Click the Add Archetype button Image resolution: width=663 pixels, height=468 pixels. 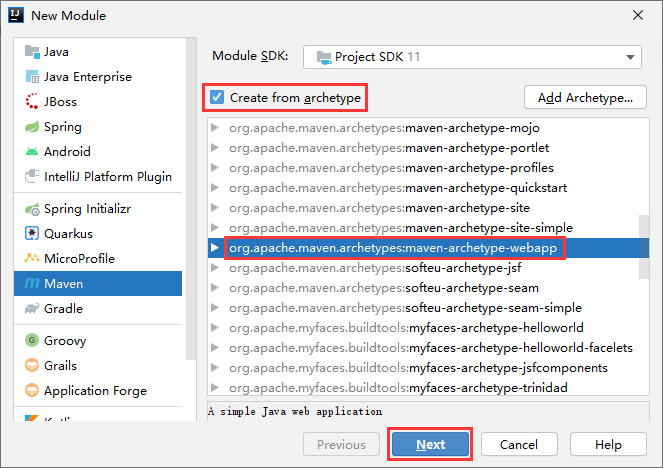585,98
